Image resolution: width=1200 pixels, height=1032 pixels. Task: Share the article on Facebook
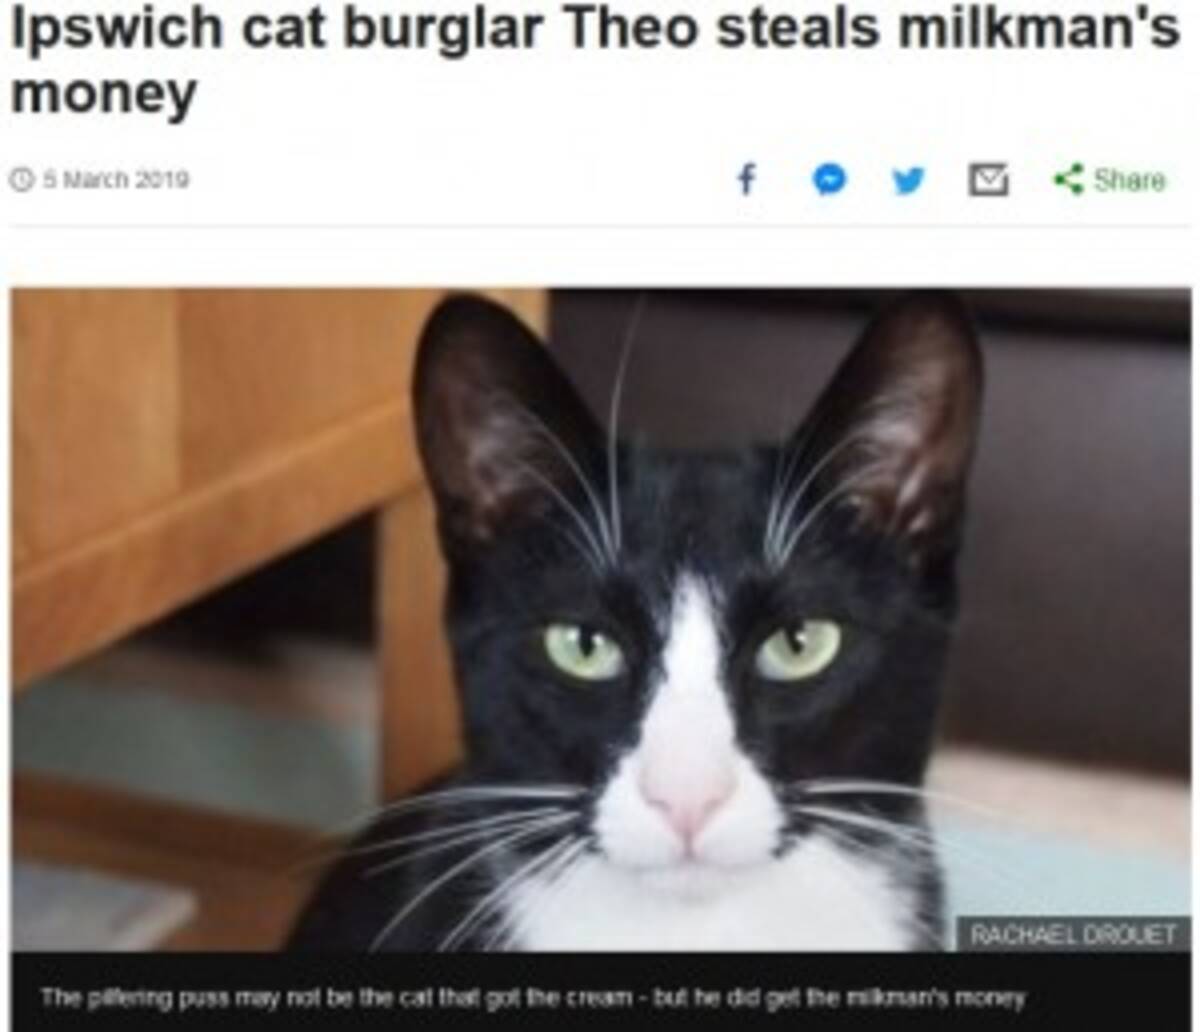tap(746, 180)
